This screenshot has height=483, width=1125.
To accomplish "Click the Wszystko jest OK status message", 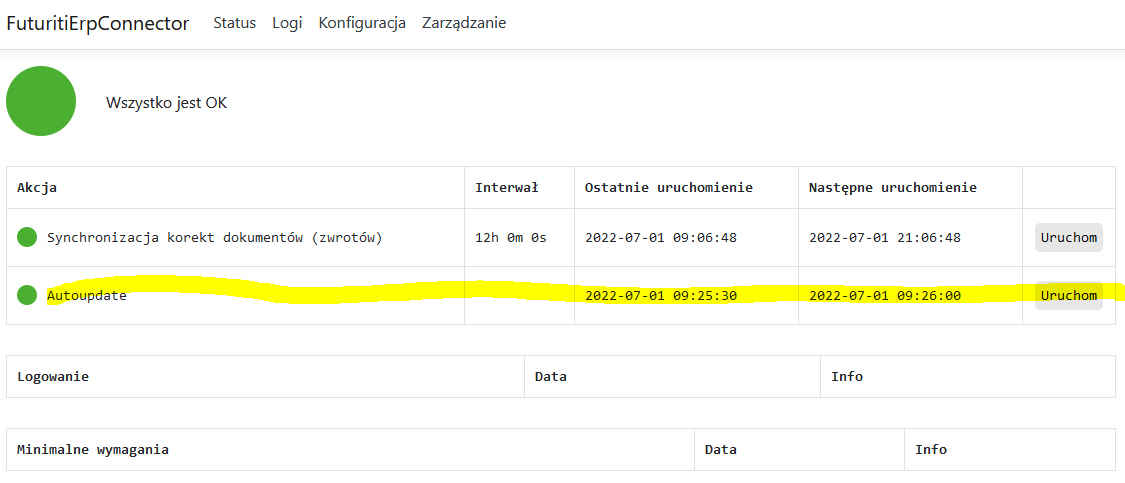I will (166, 103).
